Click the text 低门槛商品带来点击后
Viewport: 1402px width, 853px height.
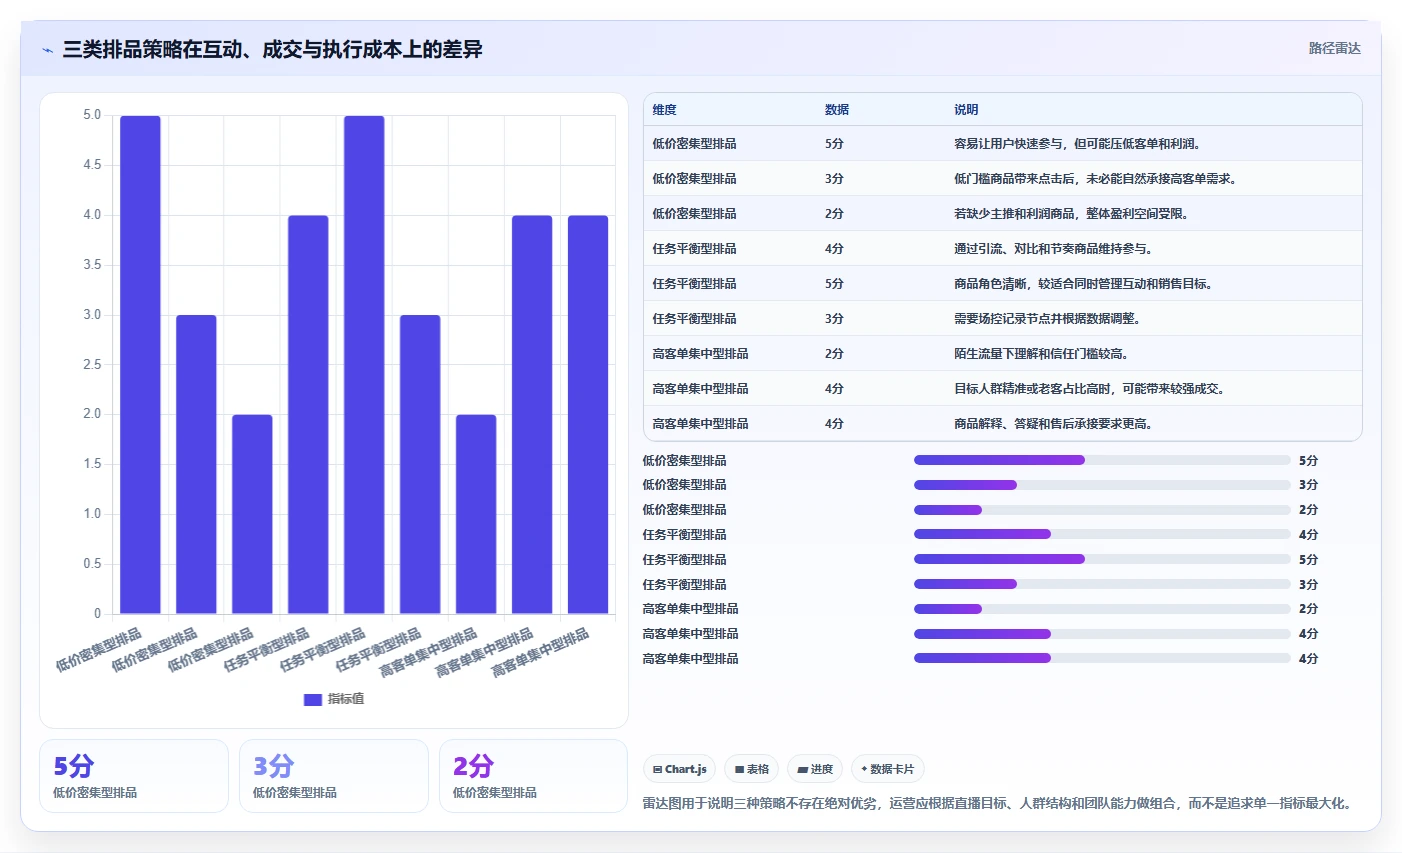(1014, 179)
